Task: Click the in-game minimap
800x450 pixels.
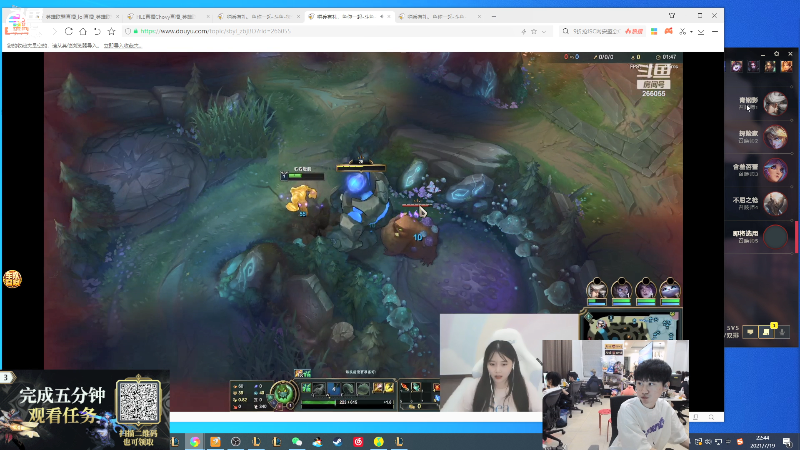Action: (631, 326)
